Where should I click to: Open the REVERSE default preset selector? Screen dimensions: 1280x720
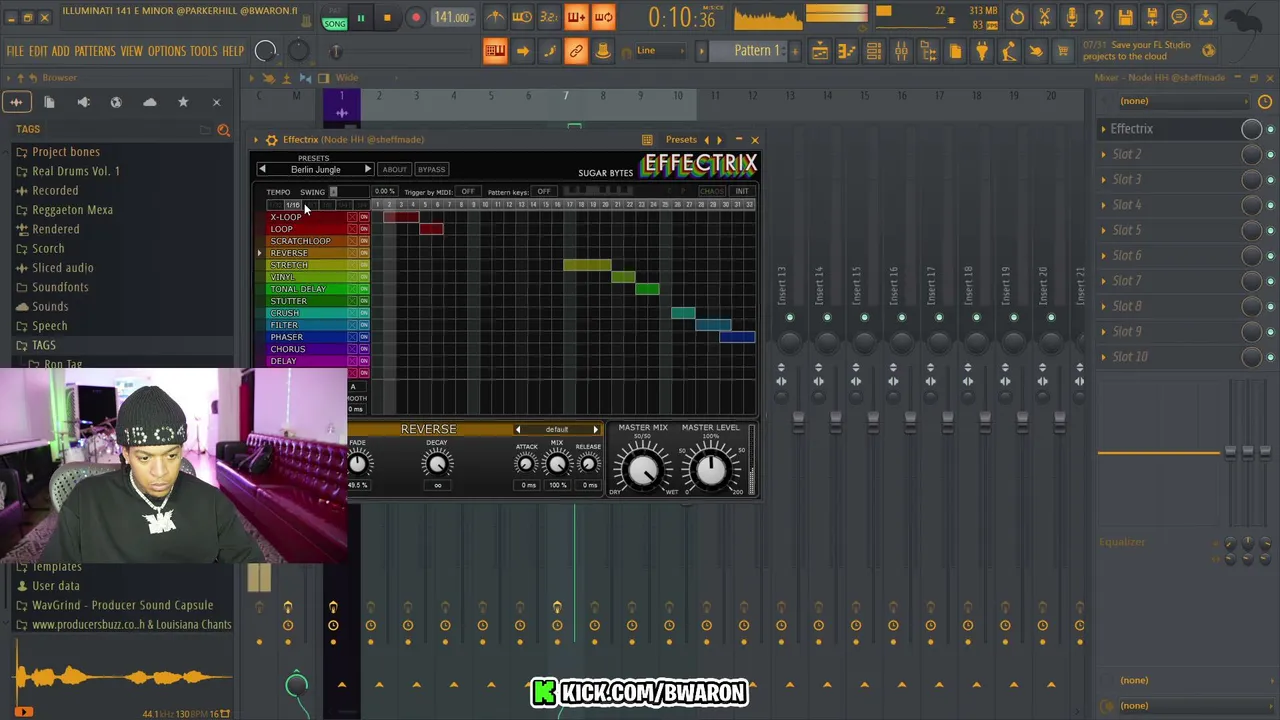click(557, 430)
